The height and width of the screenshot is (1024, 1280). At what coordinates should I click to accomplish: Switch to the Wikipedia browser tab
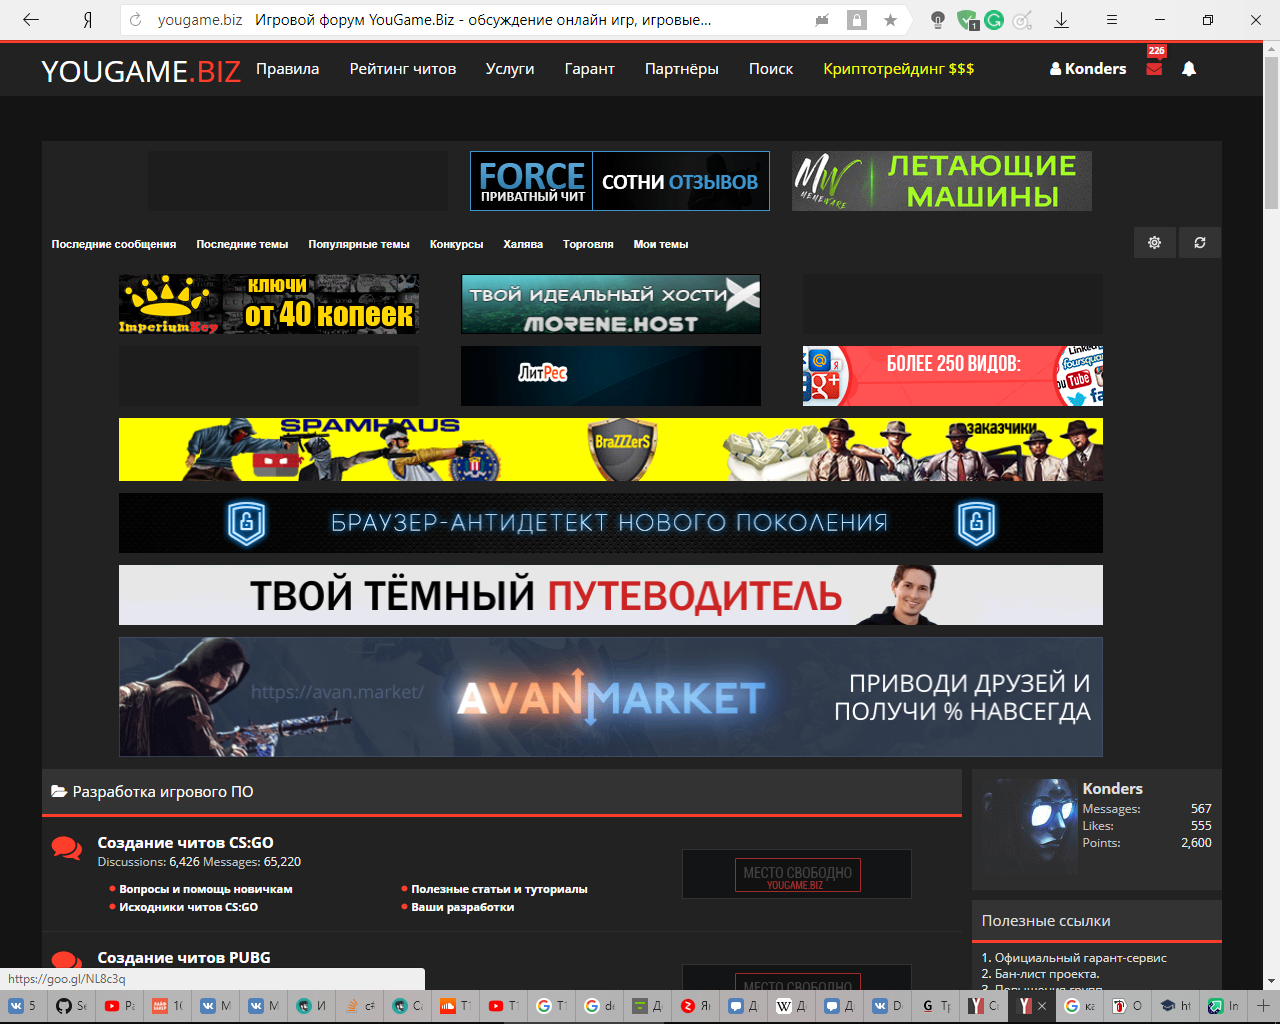click(x=791, y=1006)
